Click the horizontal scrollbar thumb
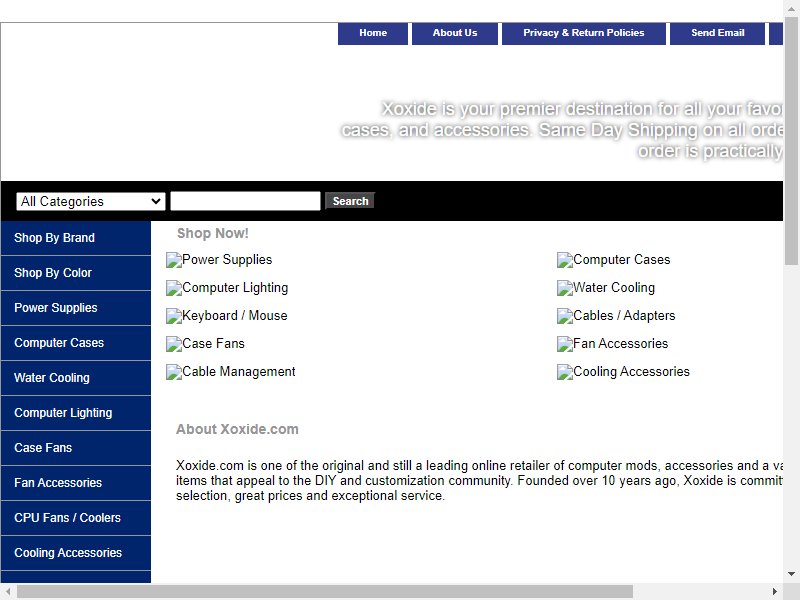800x600 pixels. coord(325,591)
